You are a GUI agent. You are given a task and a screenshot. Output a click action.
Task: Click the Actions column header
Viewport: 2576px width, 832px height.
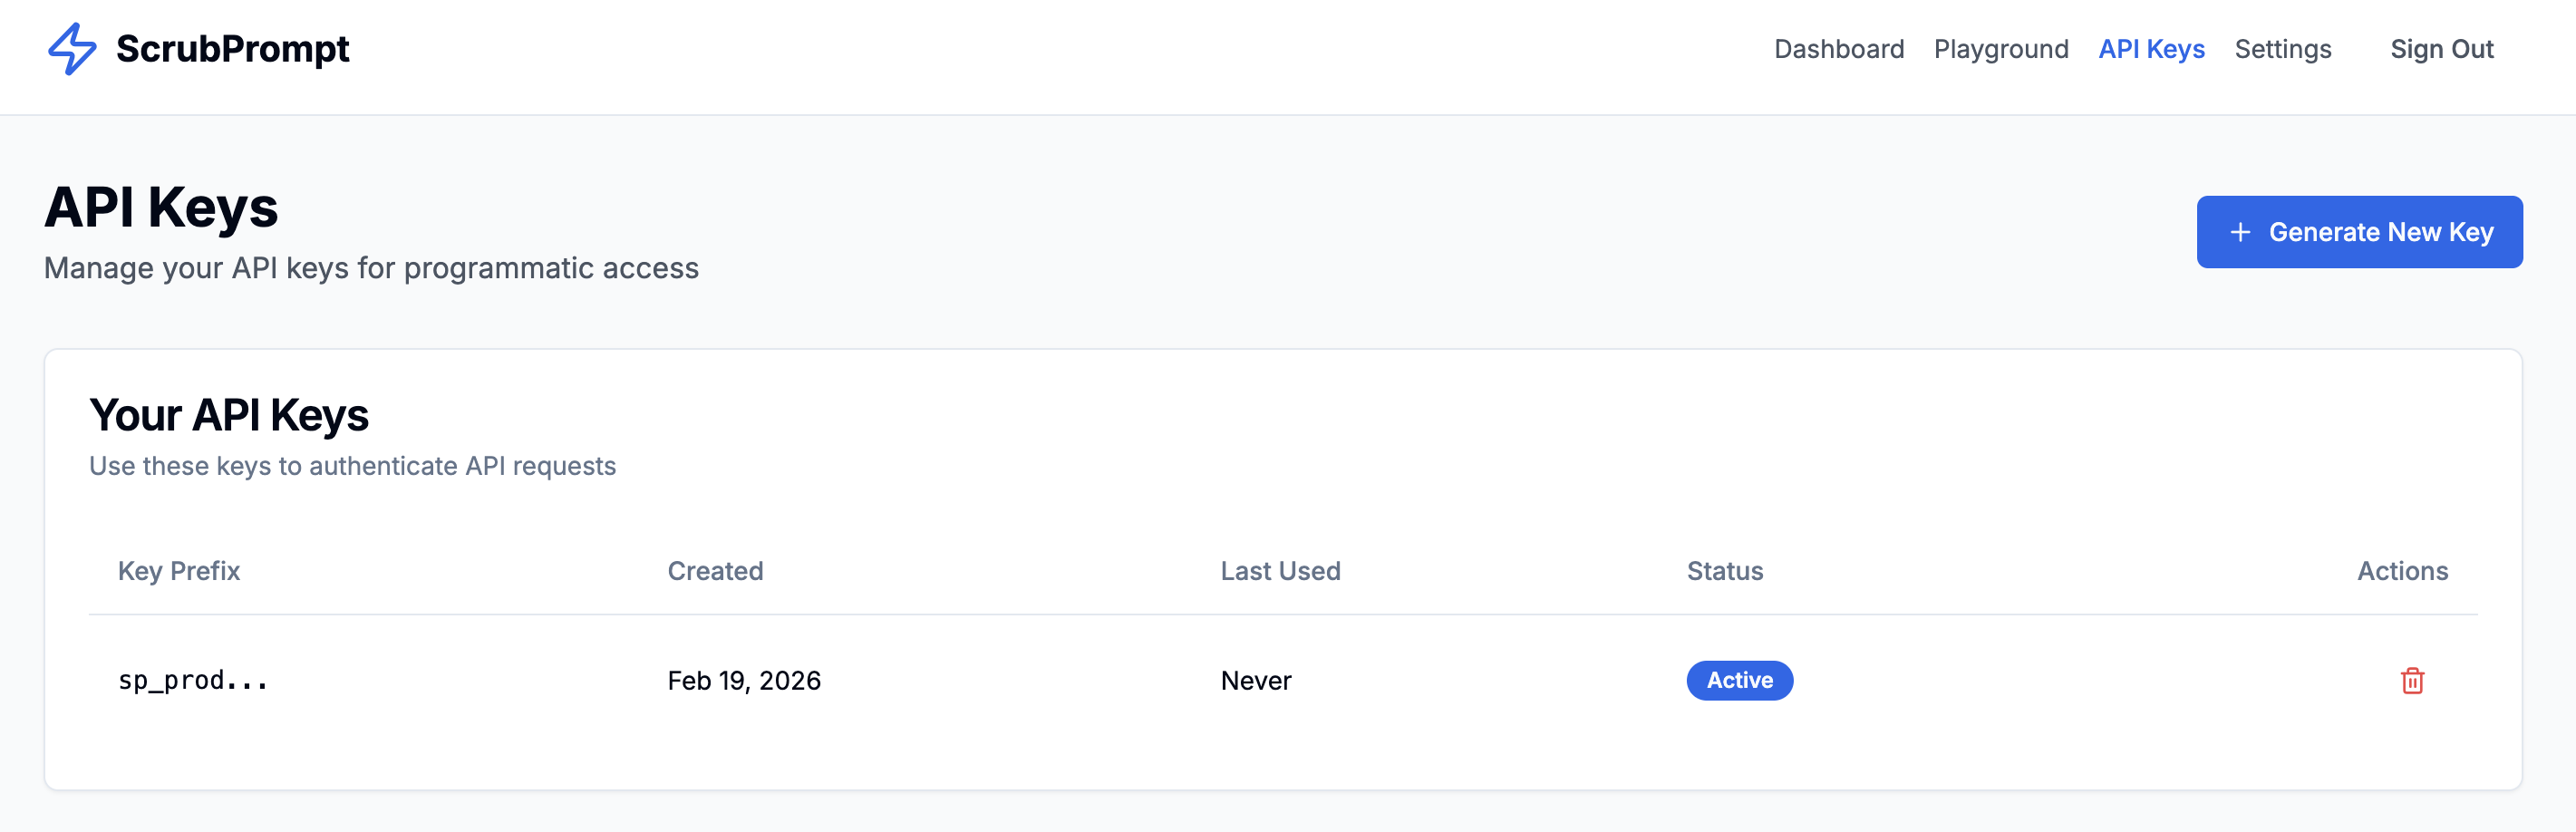click(x=2402, y=571)
